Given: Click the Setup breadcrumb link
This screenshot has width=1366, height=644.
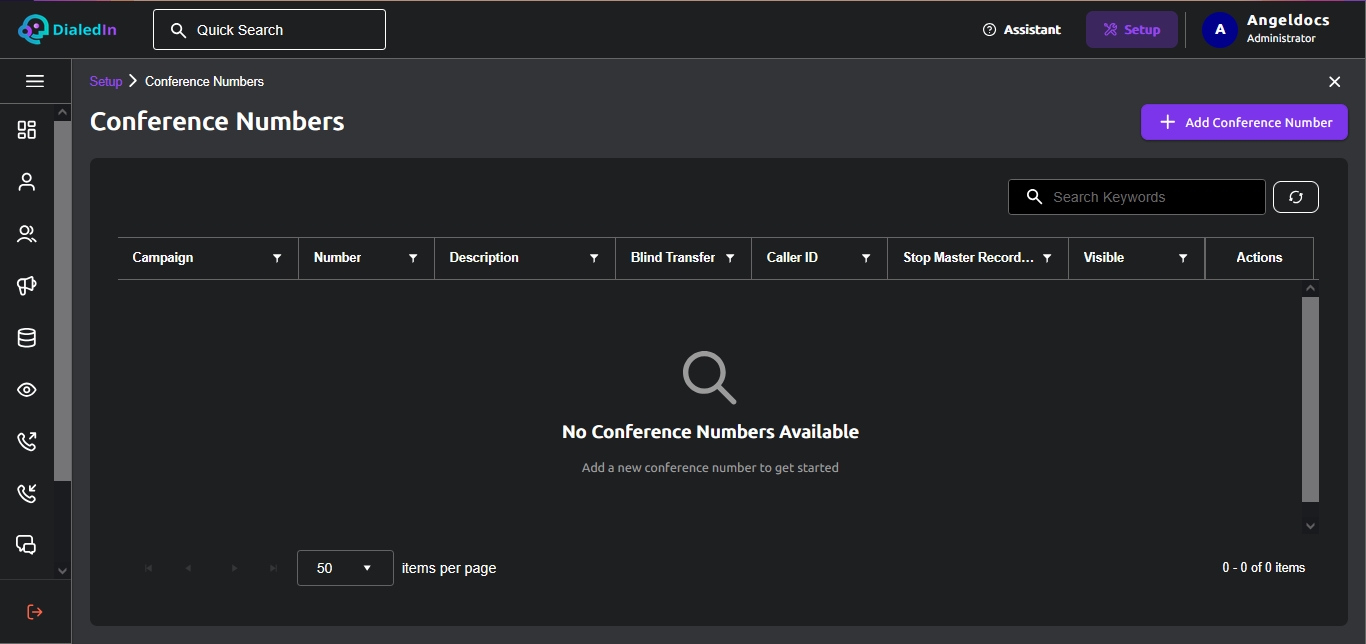Looking at the screenshot, I should pos(106,82).
